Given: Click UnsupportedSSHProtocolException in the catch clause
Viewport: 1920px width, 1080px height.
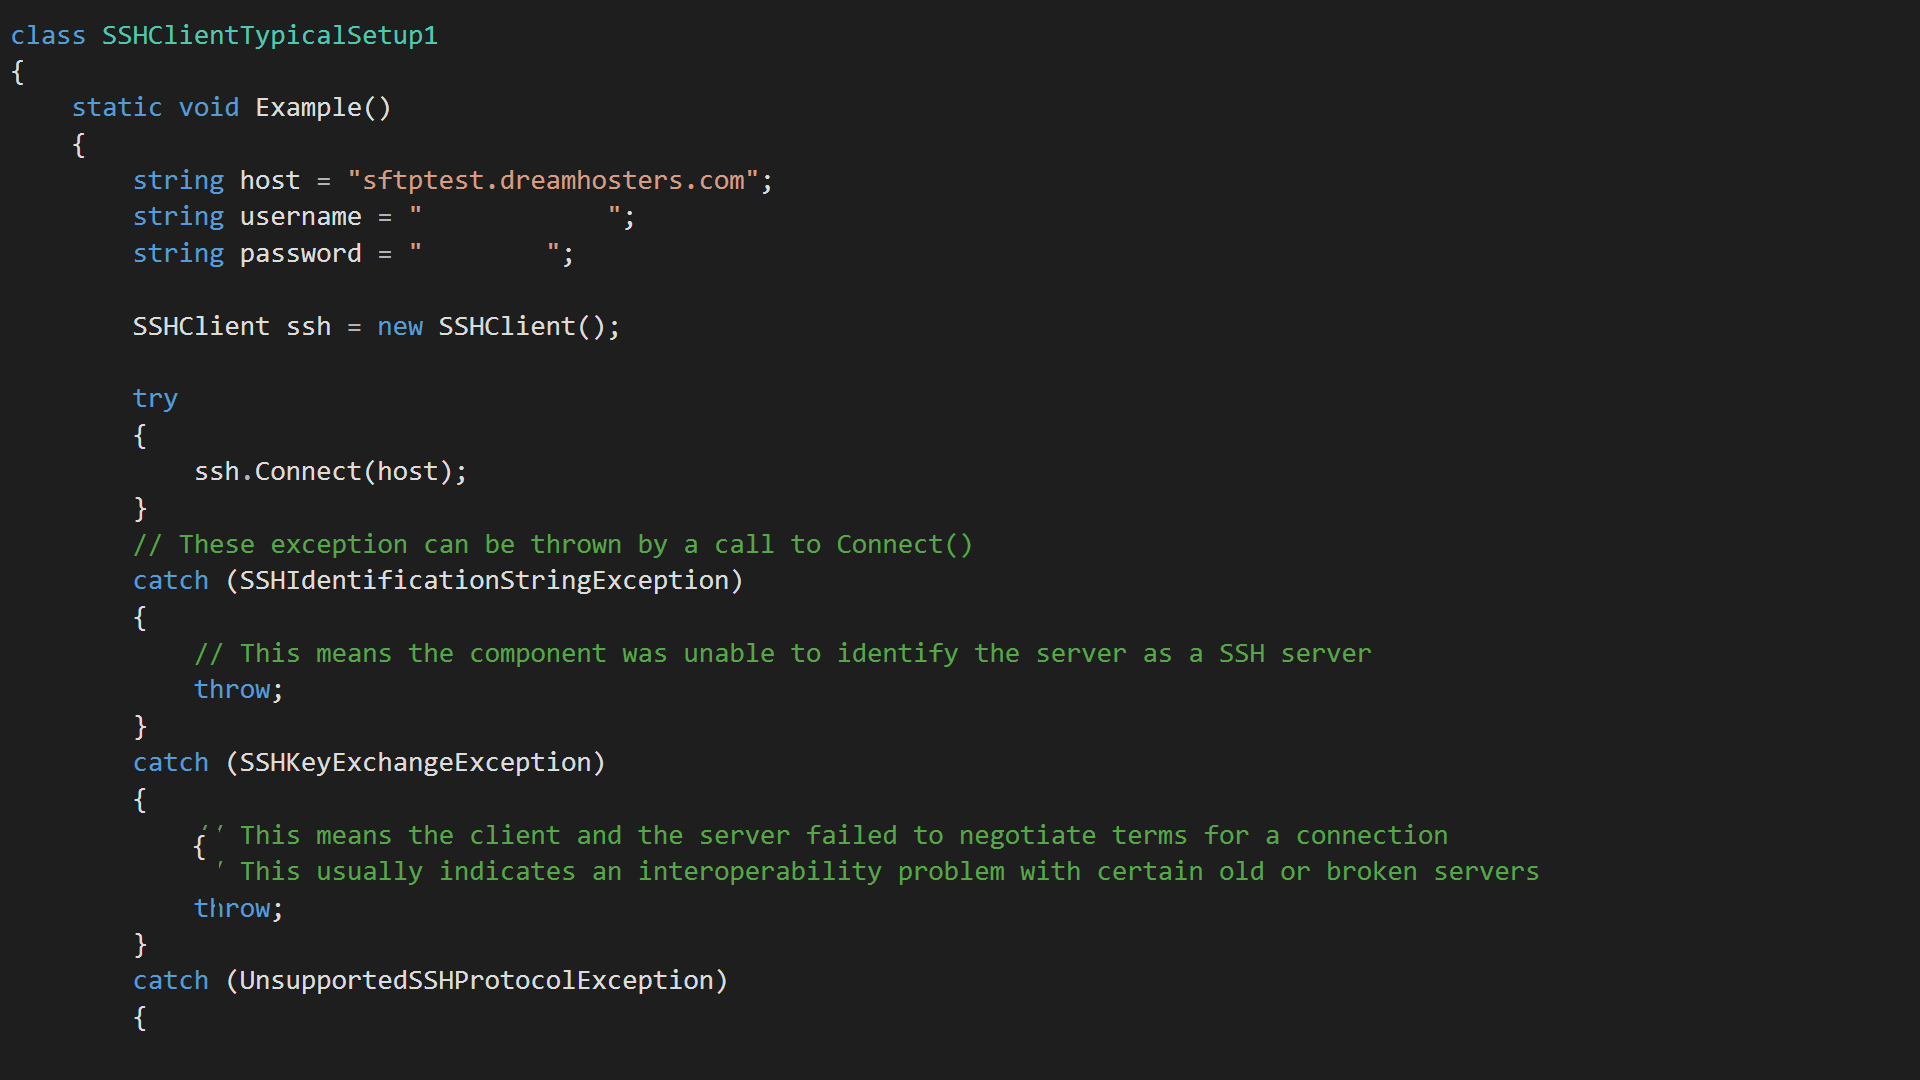Looking at the screenshot, I should coord(476,981).
